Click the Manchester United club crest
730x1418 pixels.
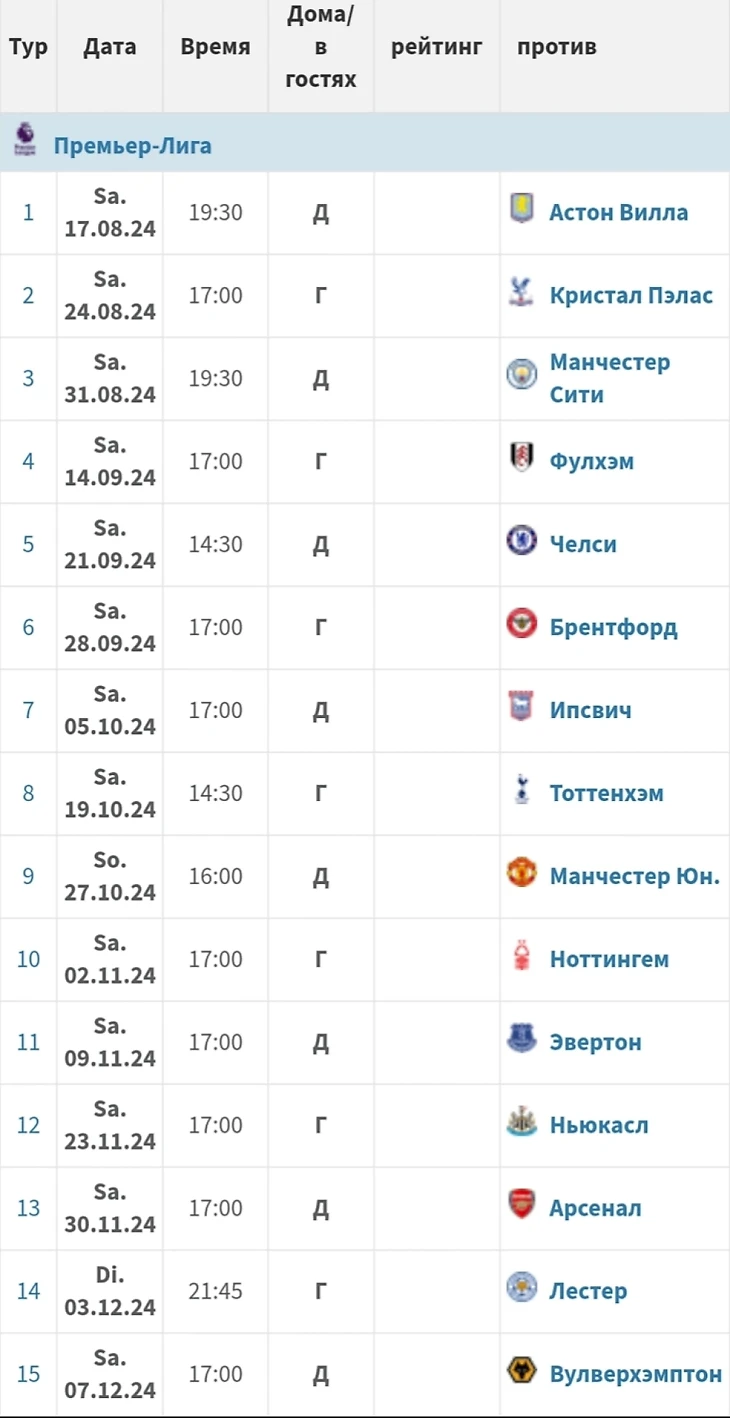point(521,873)
